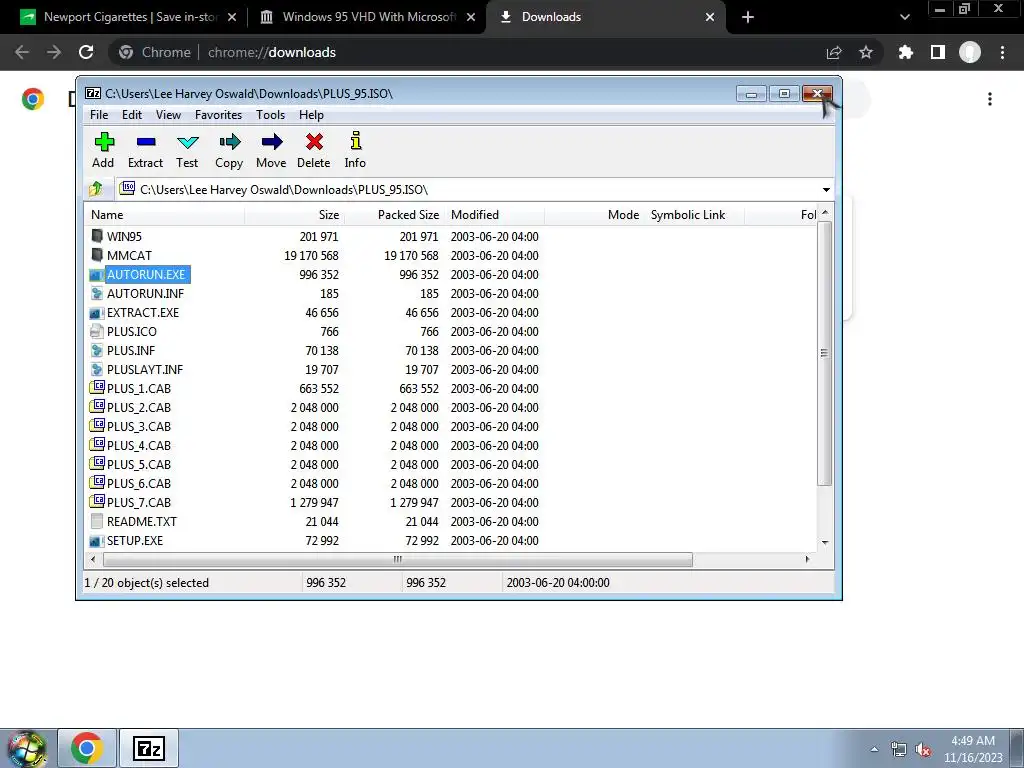The width and height of the screenshot is (1024, 768).
Task: Go up one folder level icon
Action: [x=96, y=189]
